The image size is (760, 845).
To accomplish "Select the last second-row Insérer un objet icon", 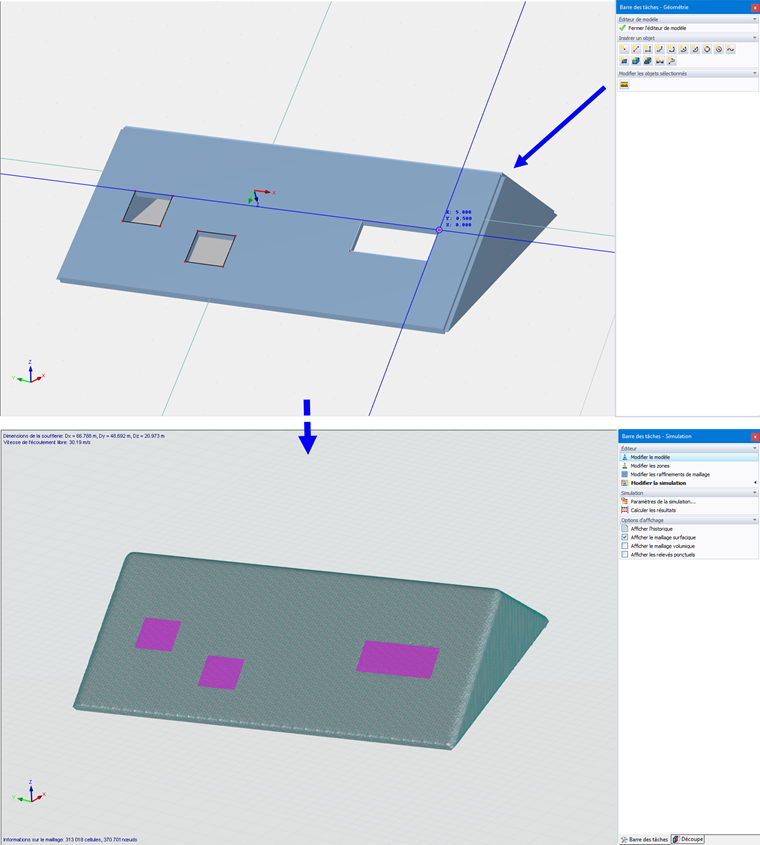I will pyautogui.click(x=672, y=61).
